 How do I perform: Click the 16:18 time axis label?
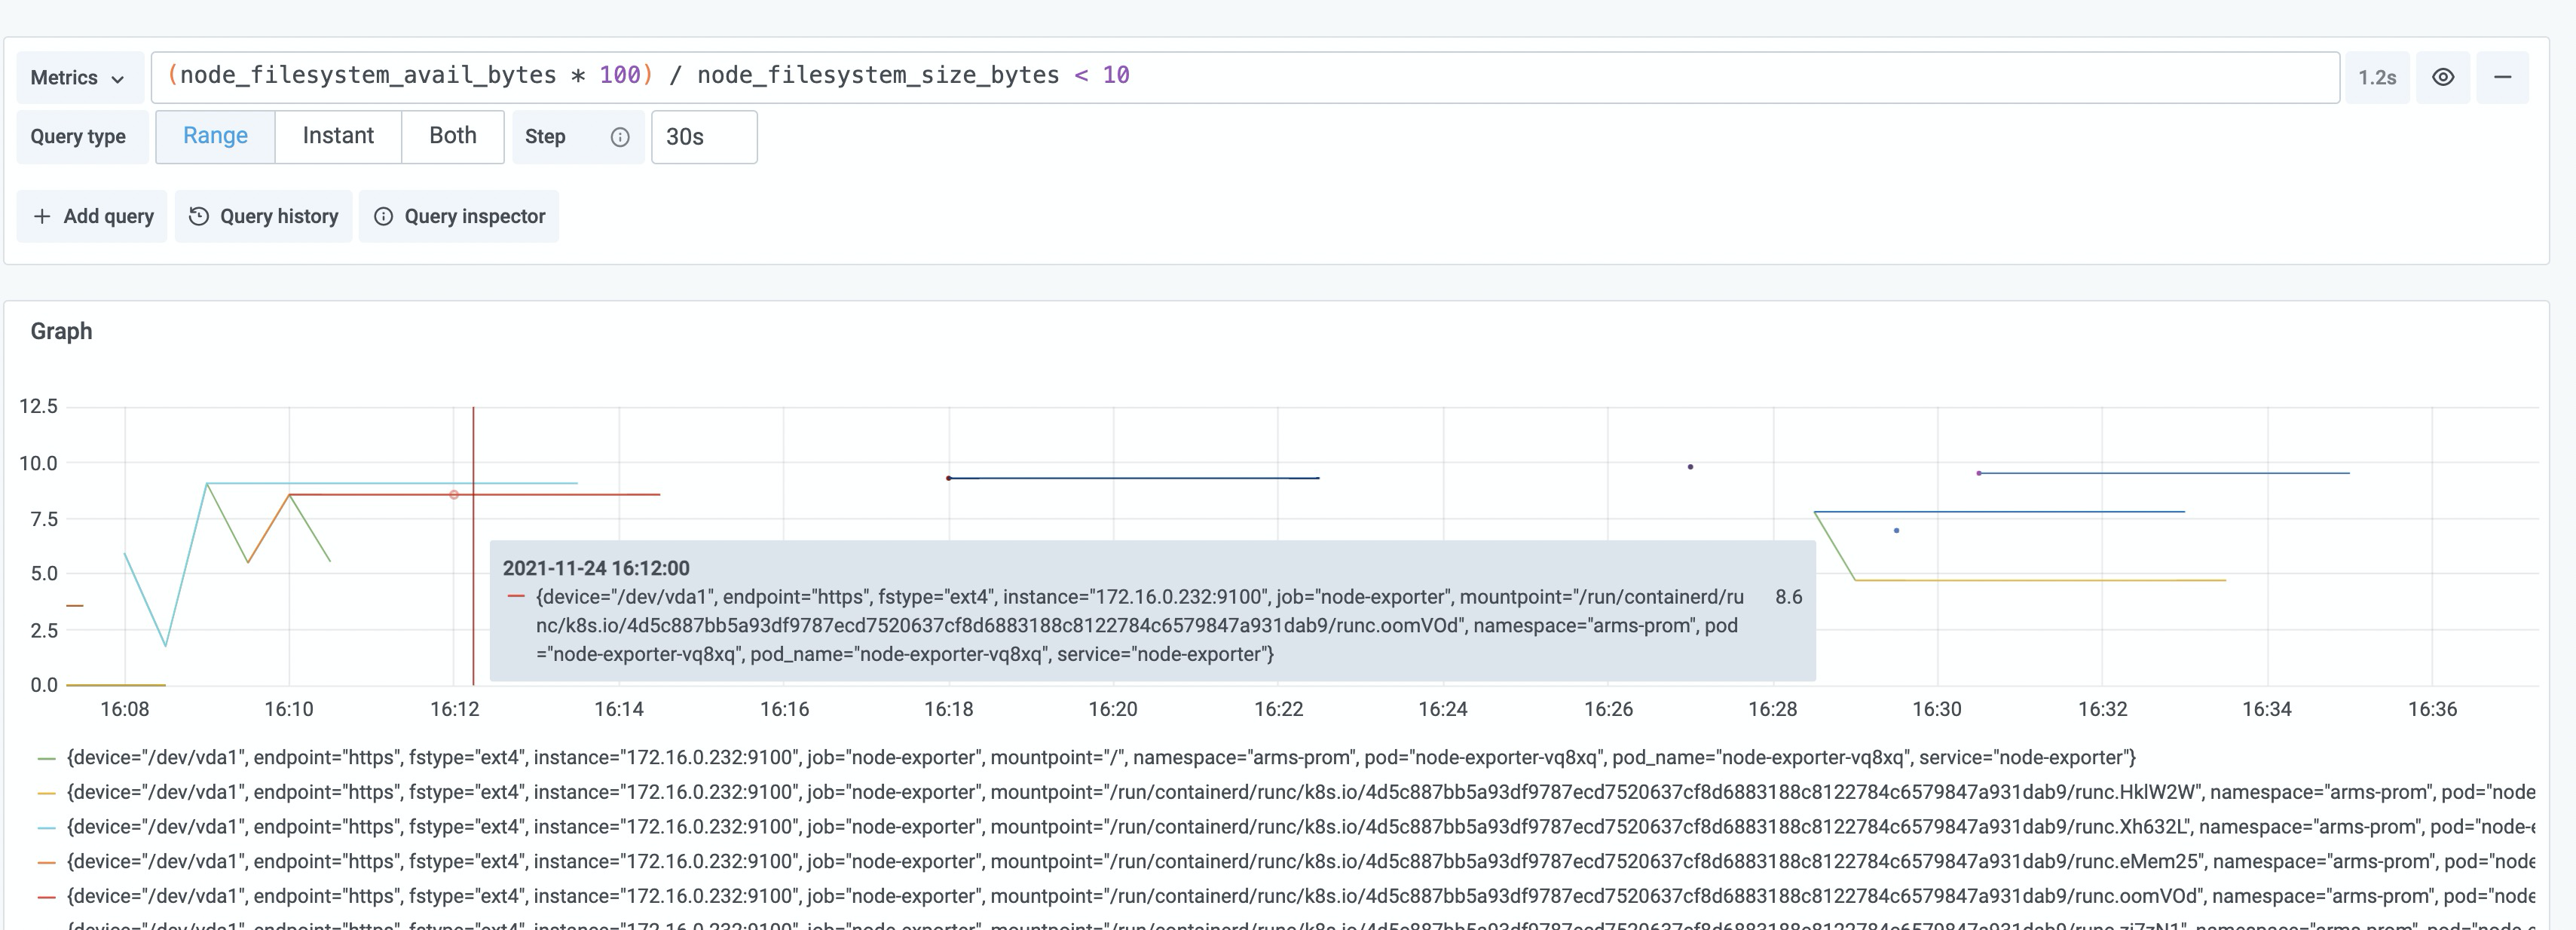pos(948,709)
